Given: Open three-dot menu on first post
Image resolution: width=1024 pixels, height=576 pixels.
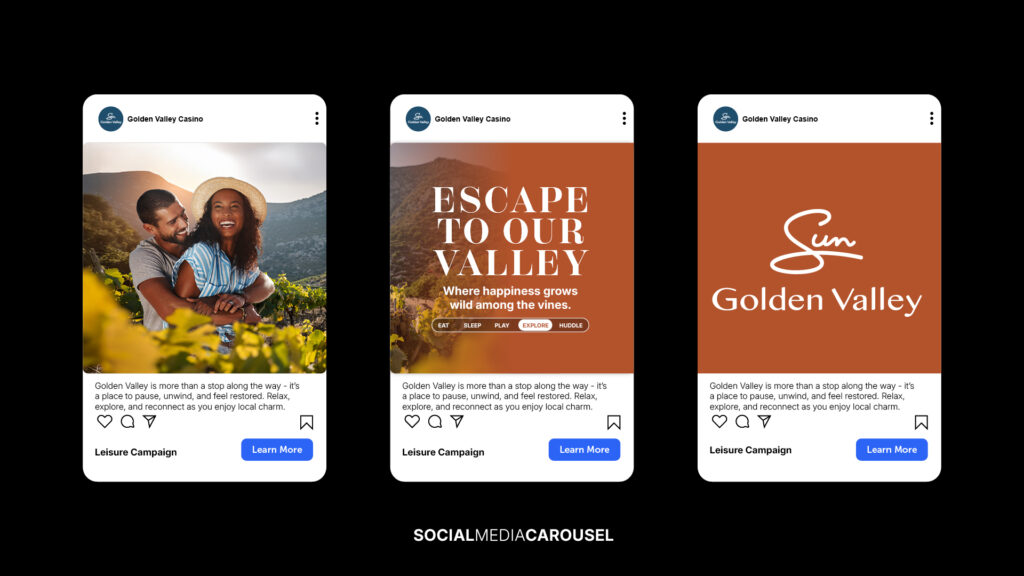Looking at the screenshot, I should click(x=317, y=118).
